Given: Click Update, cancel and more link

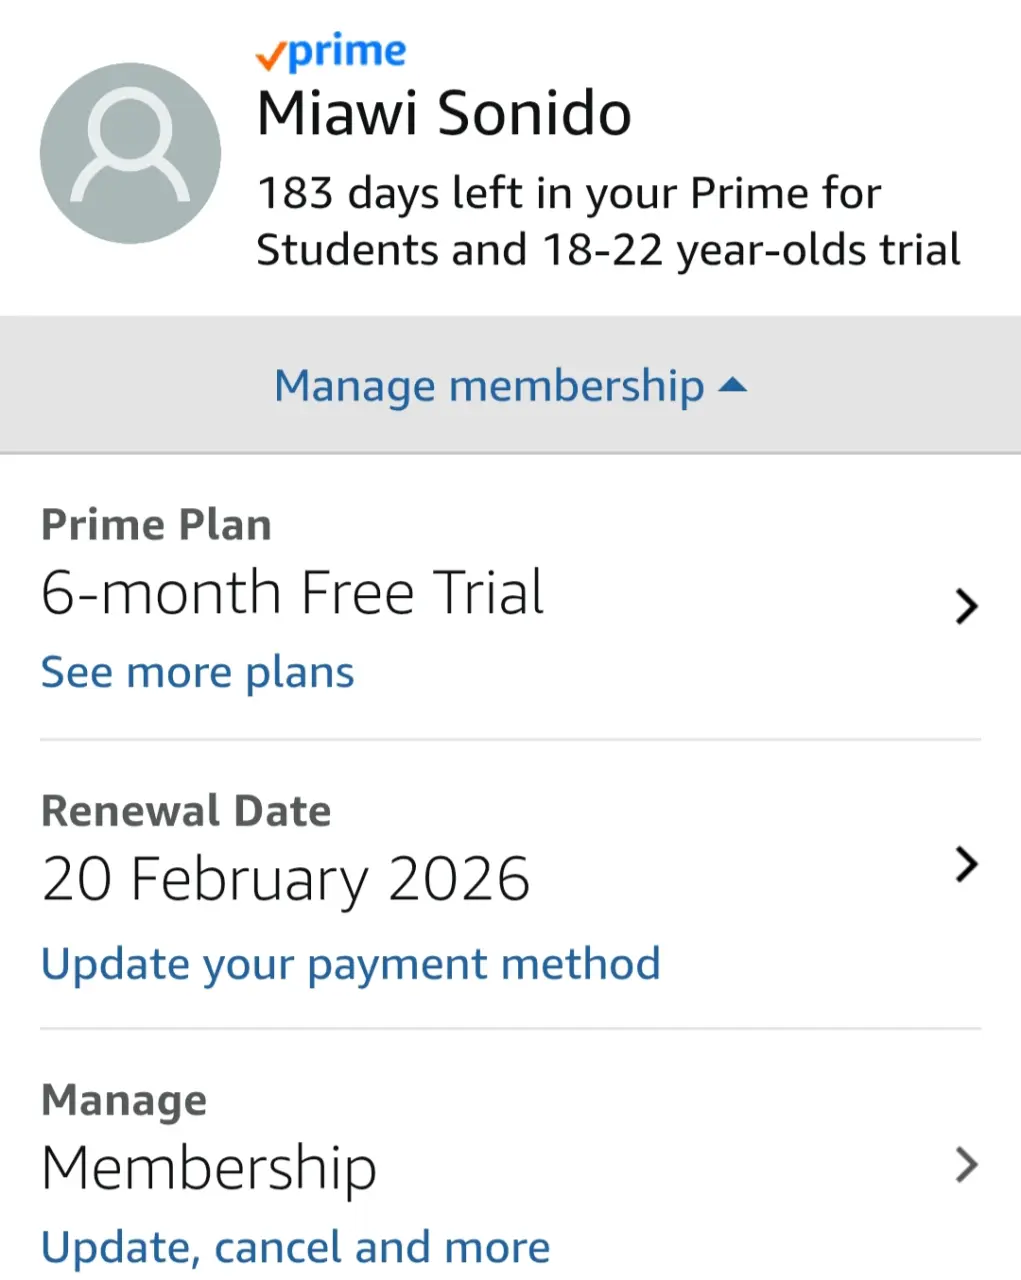Looking at the screenshot, I should 296,1247.
